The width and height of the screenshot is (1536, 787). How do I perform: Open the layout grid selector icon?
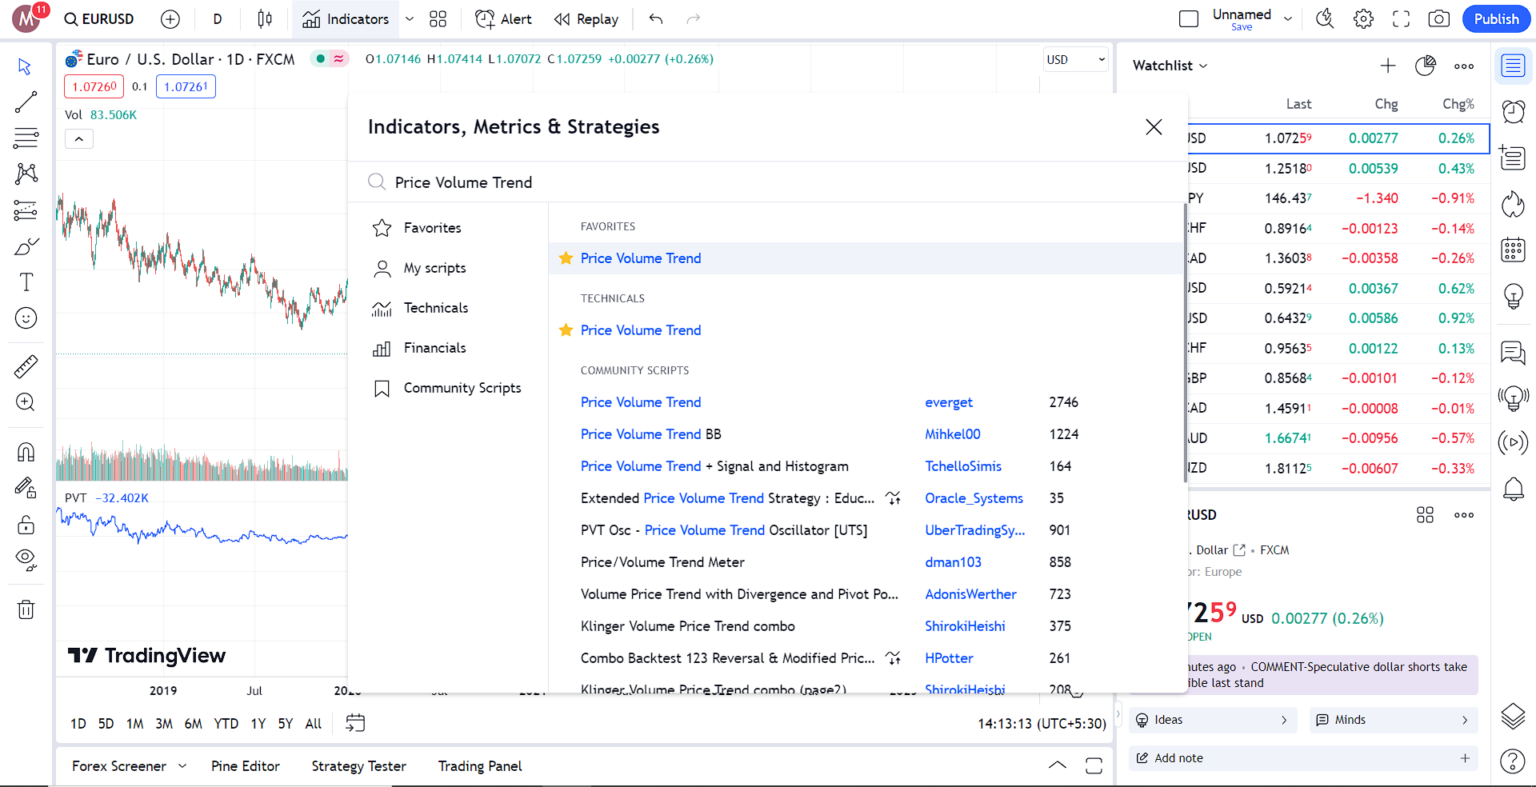[x=438, y=19]
